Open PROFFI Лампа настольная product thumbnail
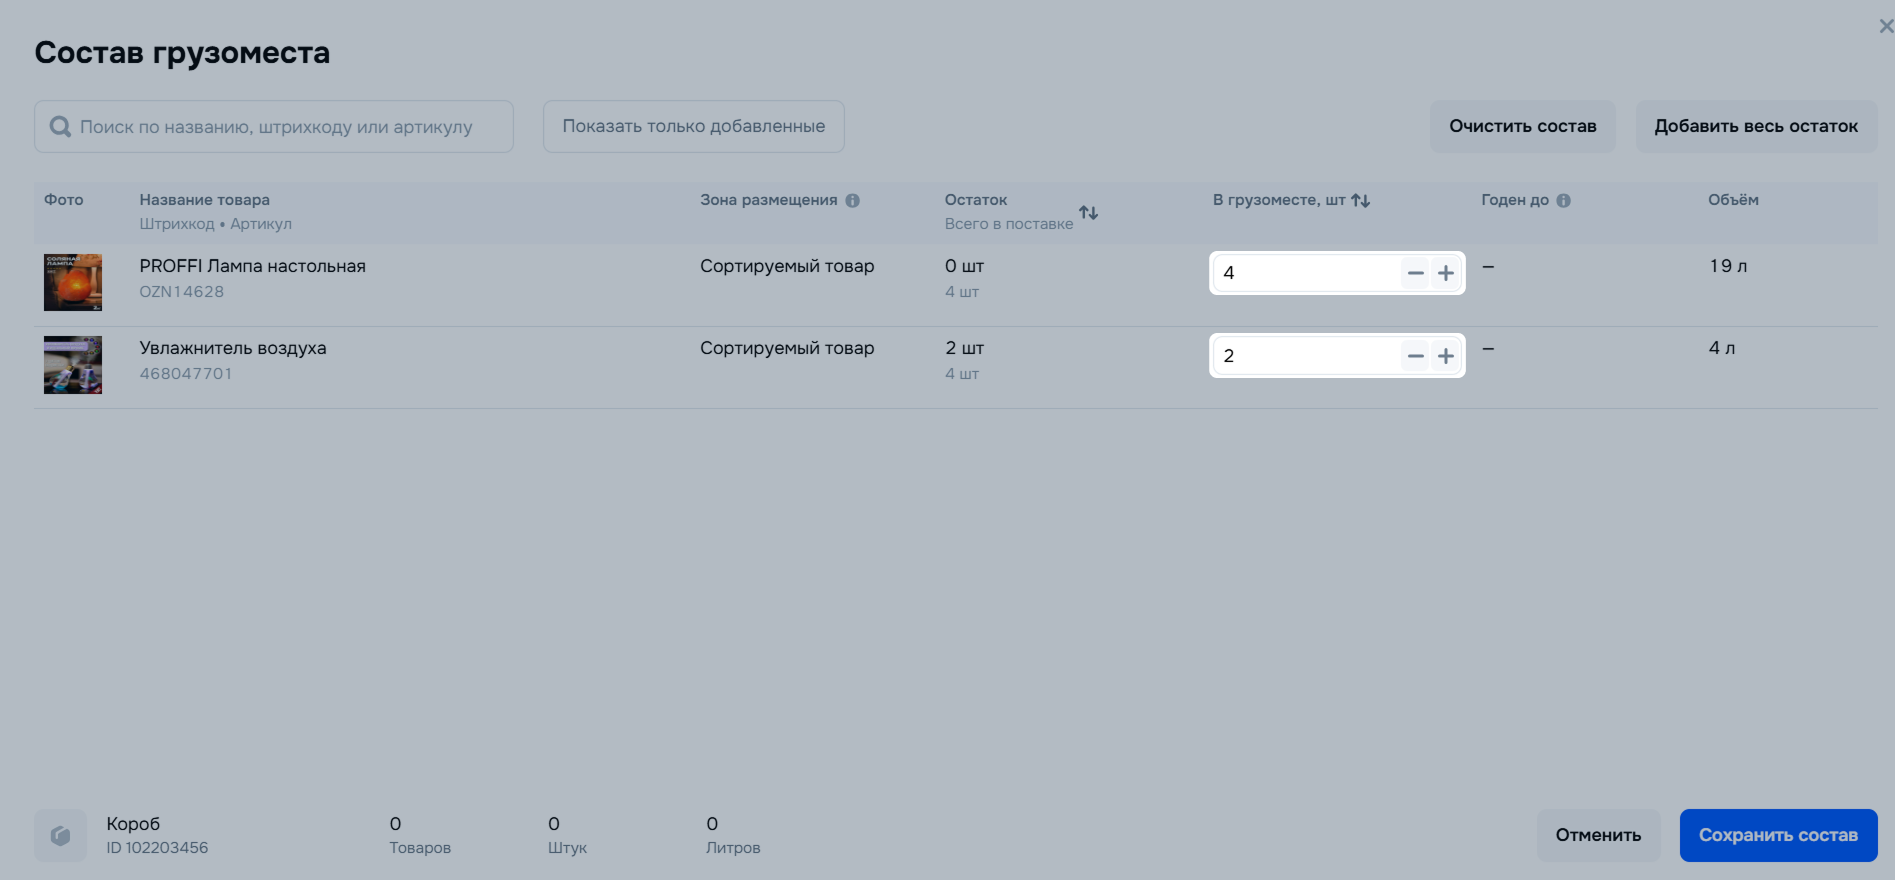1895x880 pixels. coord(73,282)
